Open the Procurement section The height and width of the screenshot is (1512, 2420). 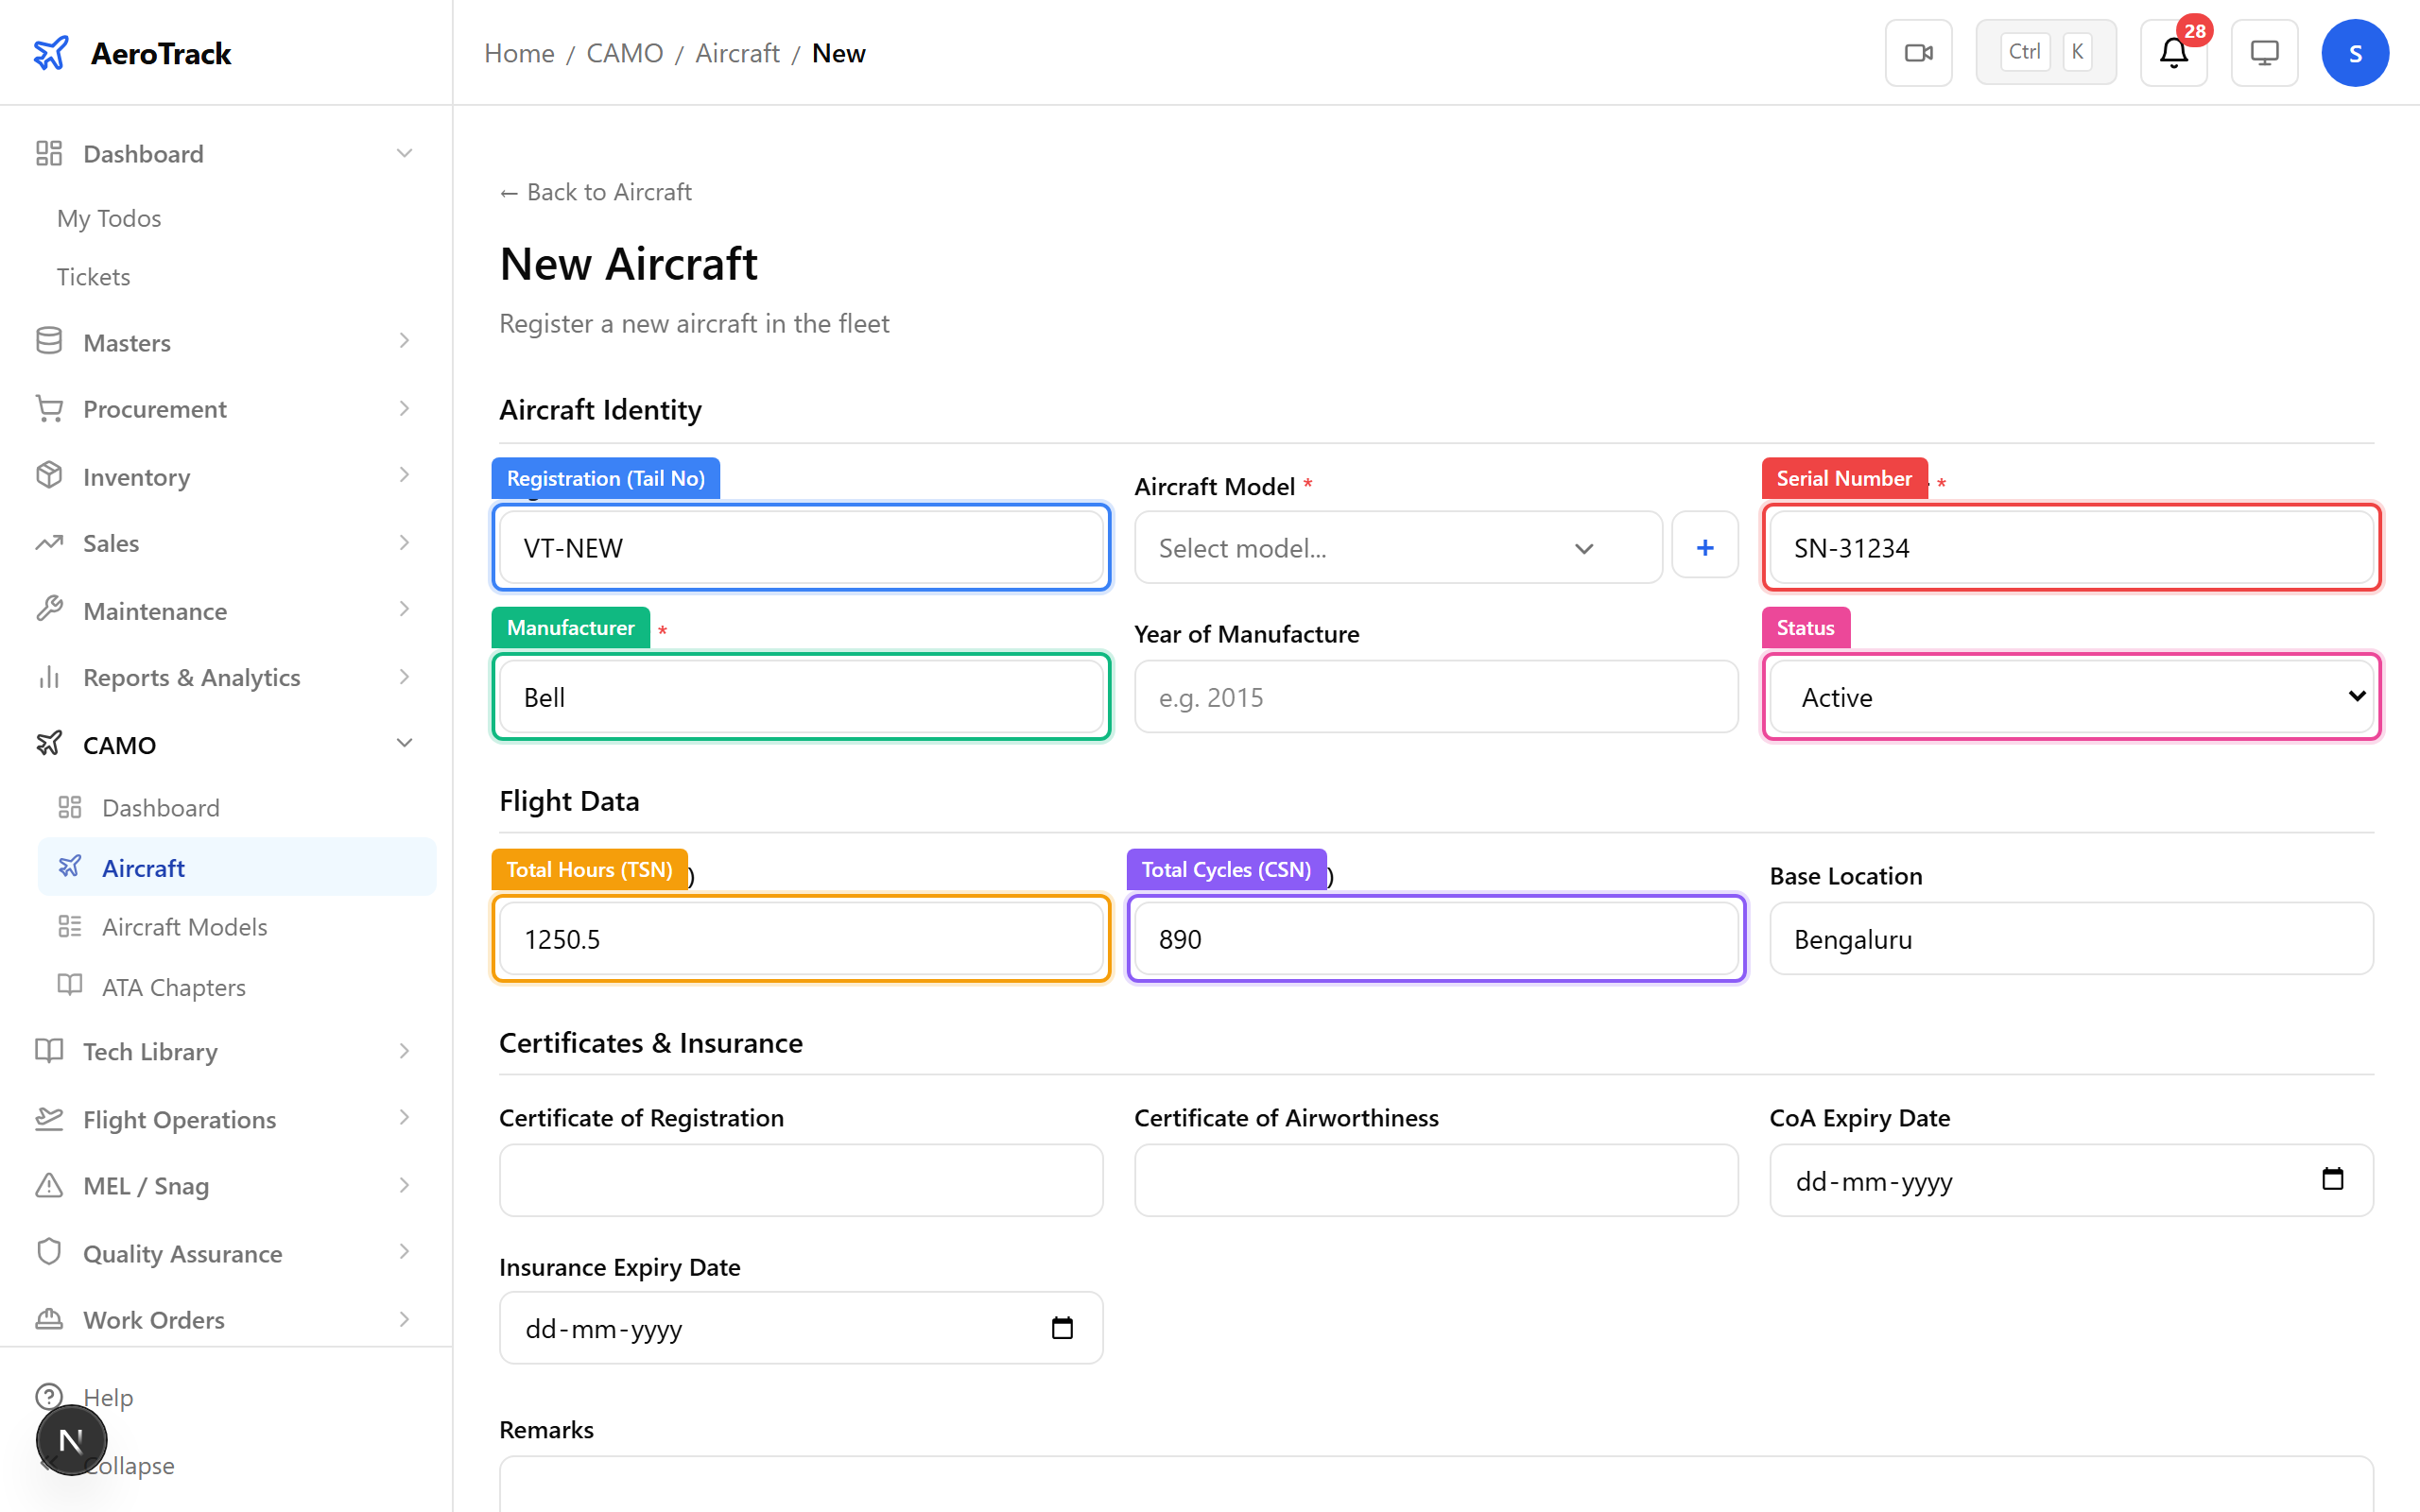[154, 408]
